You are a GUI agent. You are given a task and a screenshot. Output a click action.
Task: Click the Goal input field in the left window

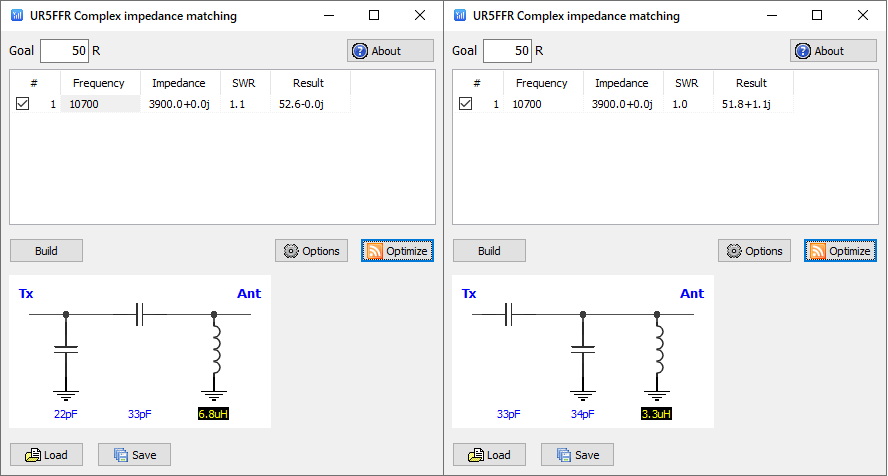64,51
